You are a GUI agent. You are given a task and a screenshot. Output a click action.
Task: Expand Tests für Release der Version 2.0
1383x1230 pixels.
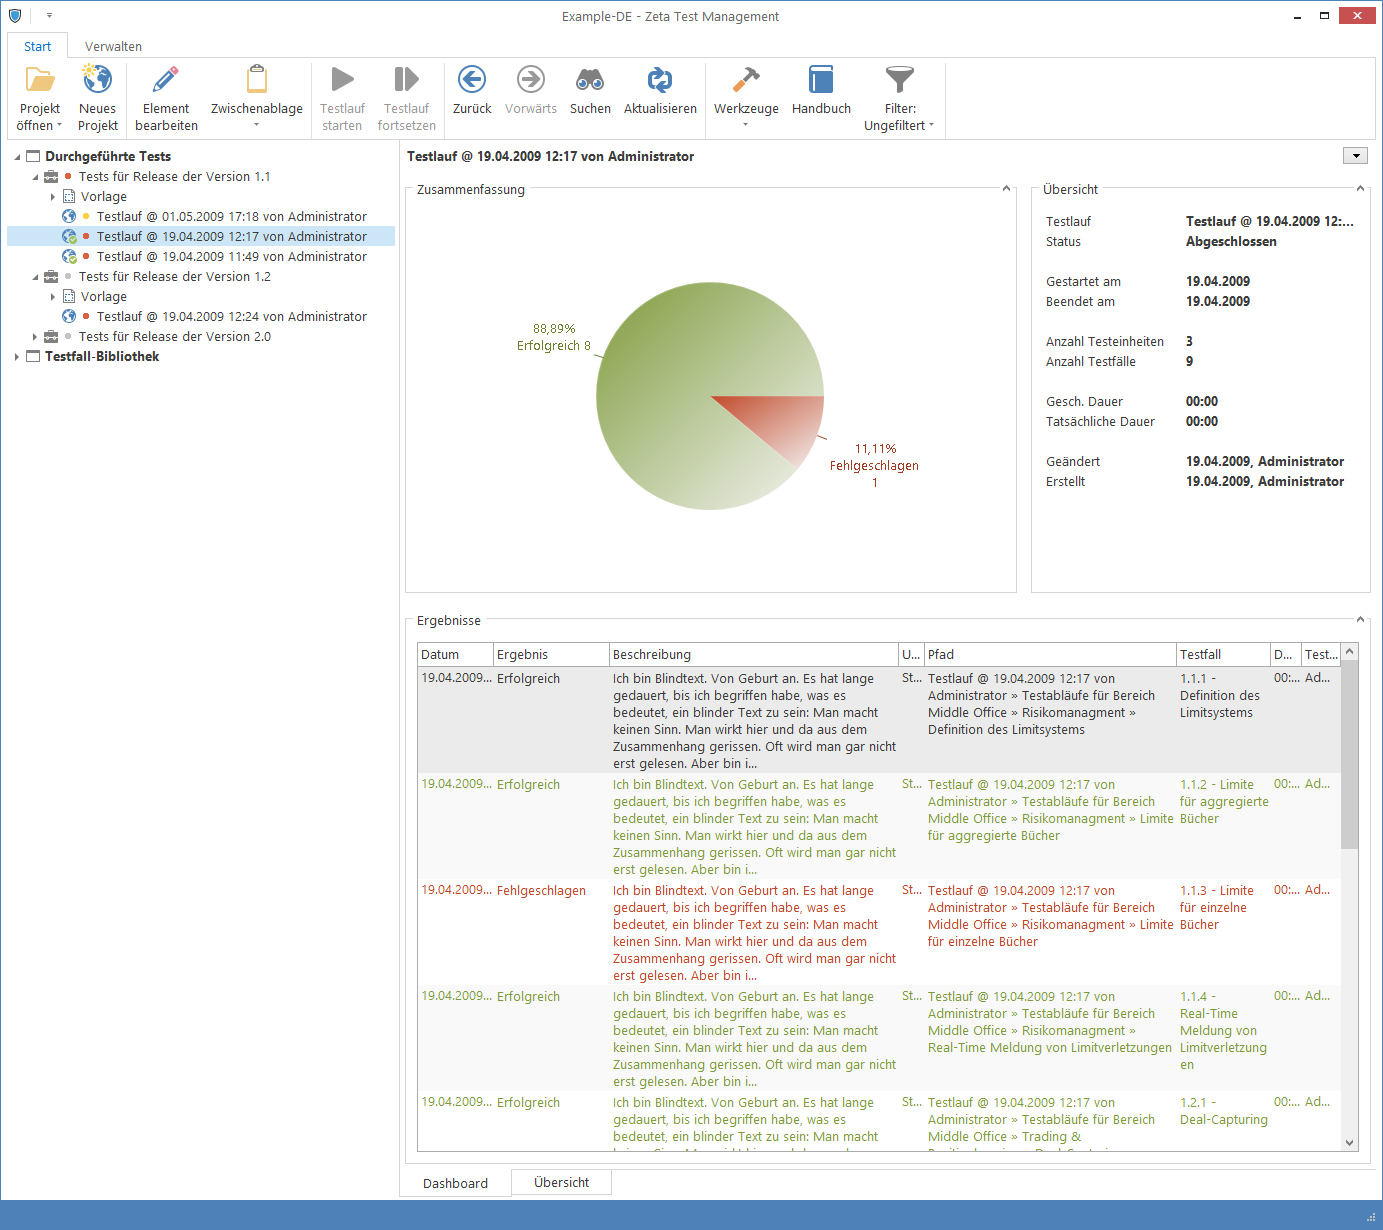[x=35, y=337]
